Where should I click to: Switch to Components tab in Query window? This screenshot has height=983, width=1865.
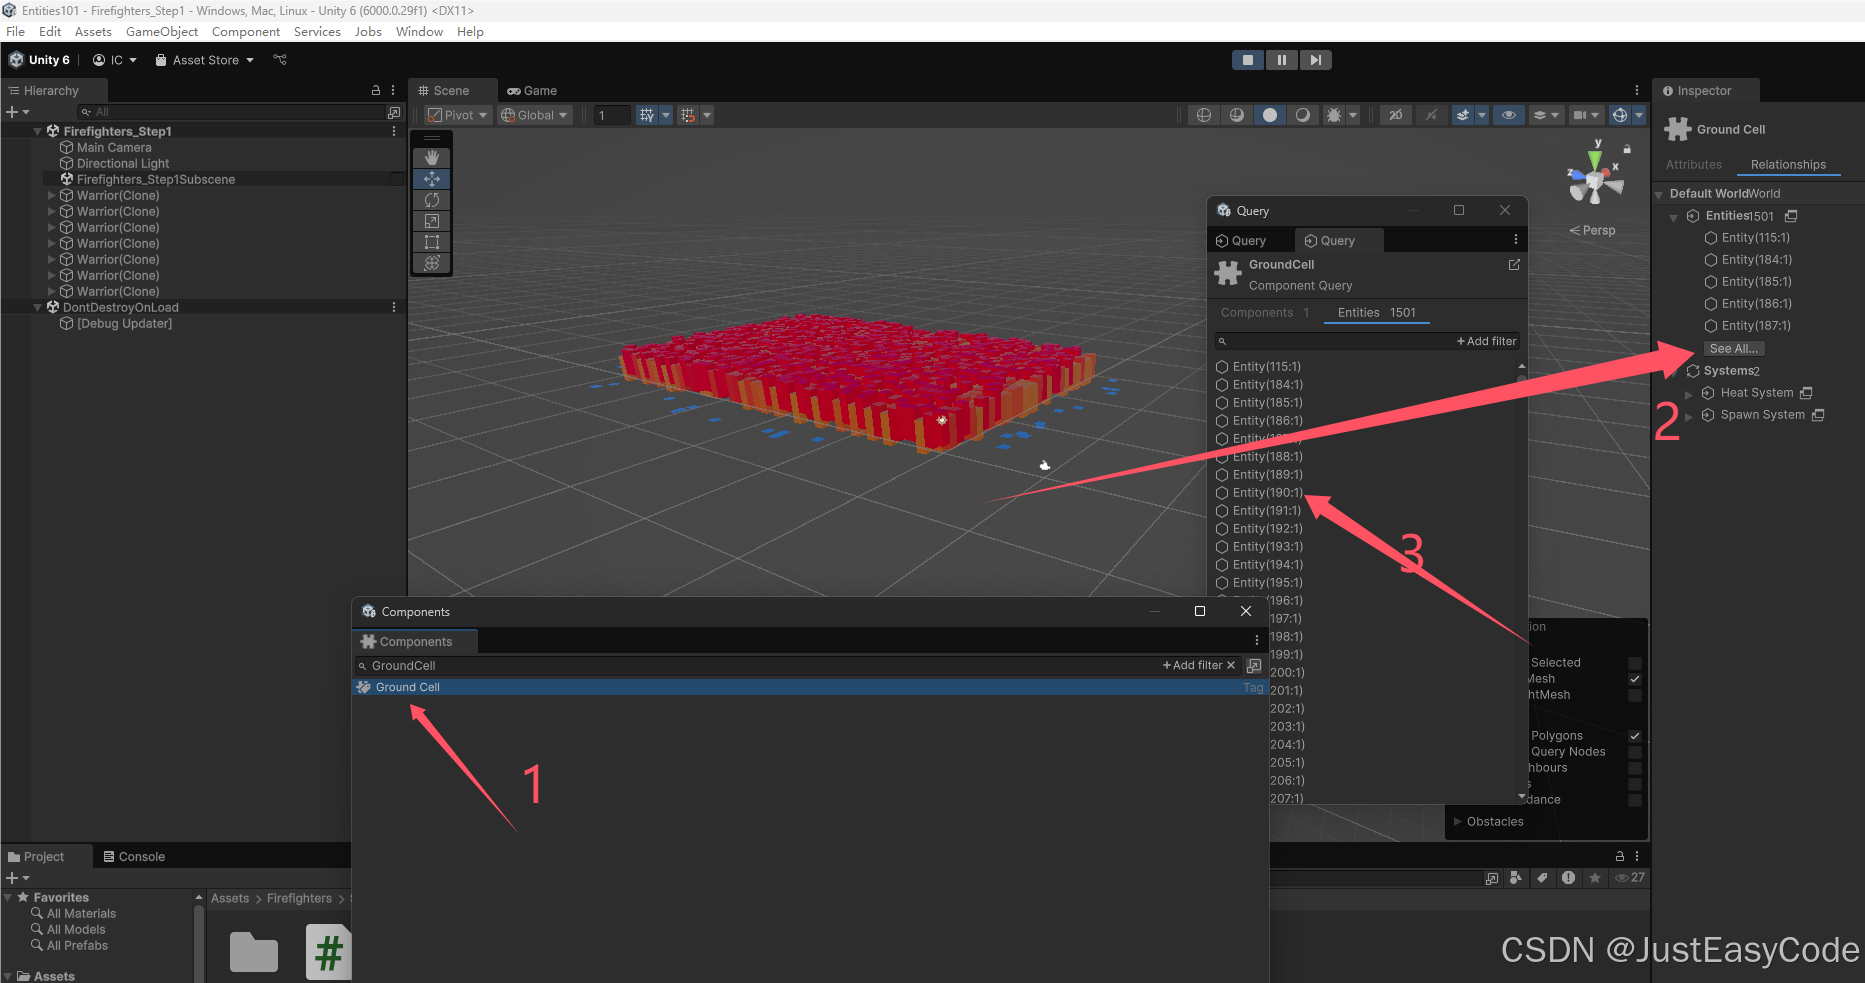coord(1265,313)
